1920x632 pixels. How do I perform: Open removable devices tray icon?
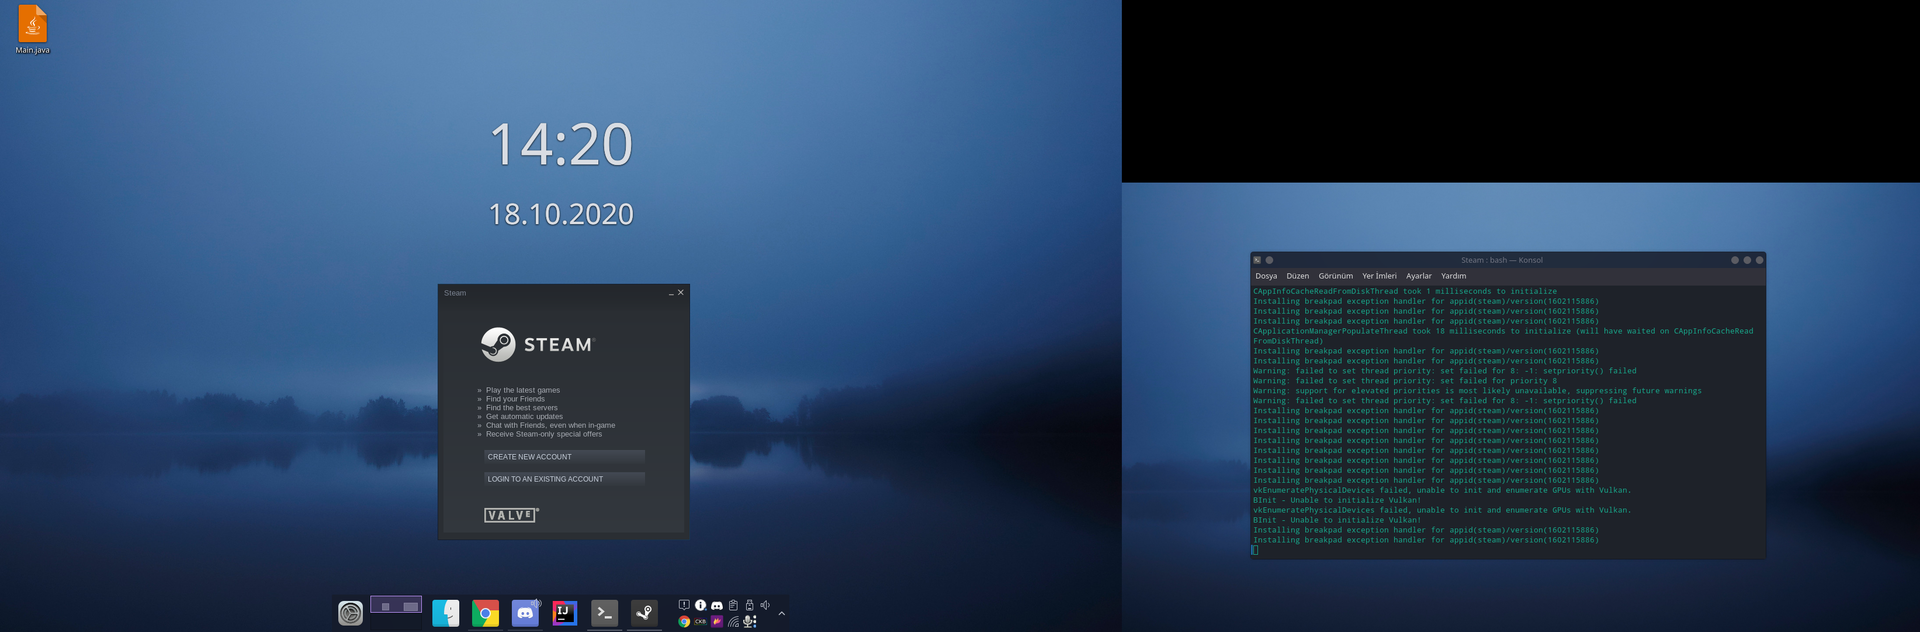pyautogui.click(x=749, y=605)
